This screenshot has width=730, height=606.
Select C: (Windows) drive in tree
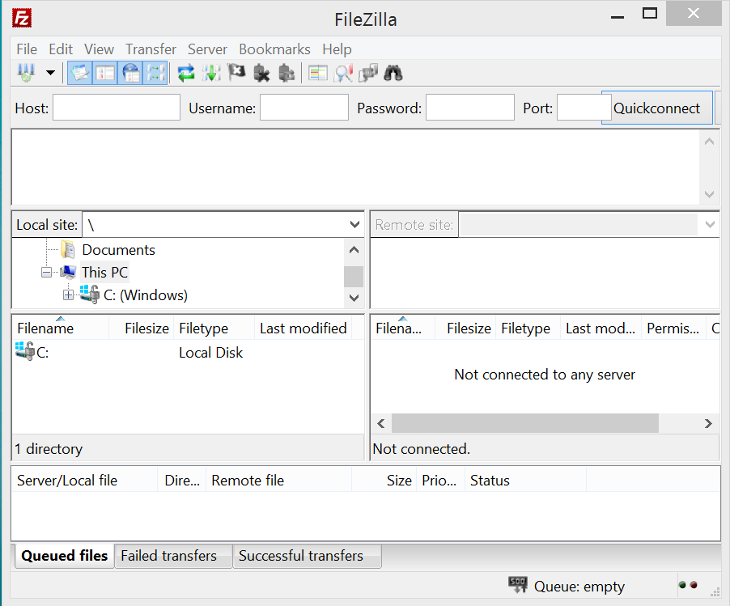(x=145, y=295)
